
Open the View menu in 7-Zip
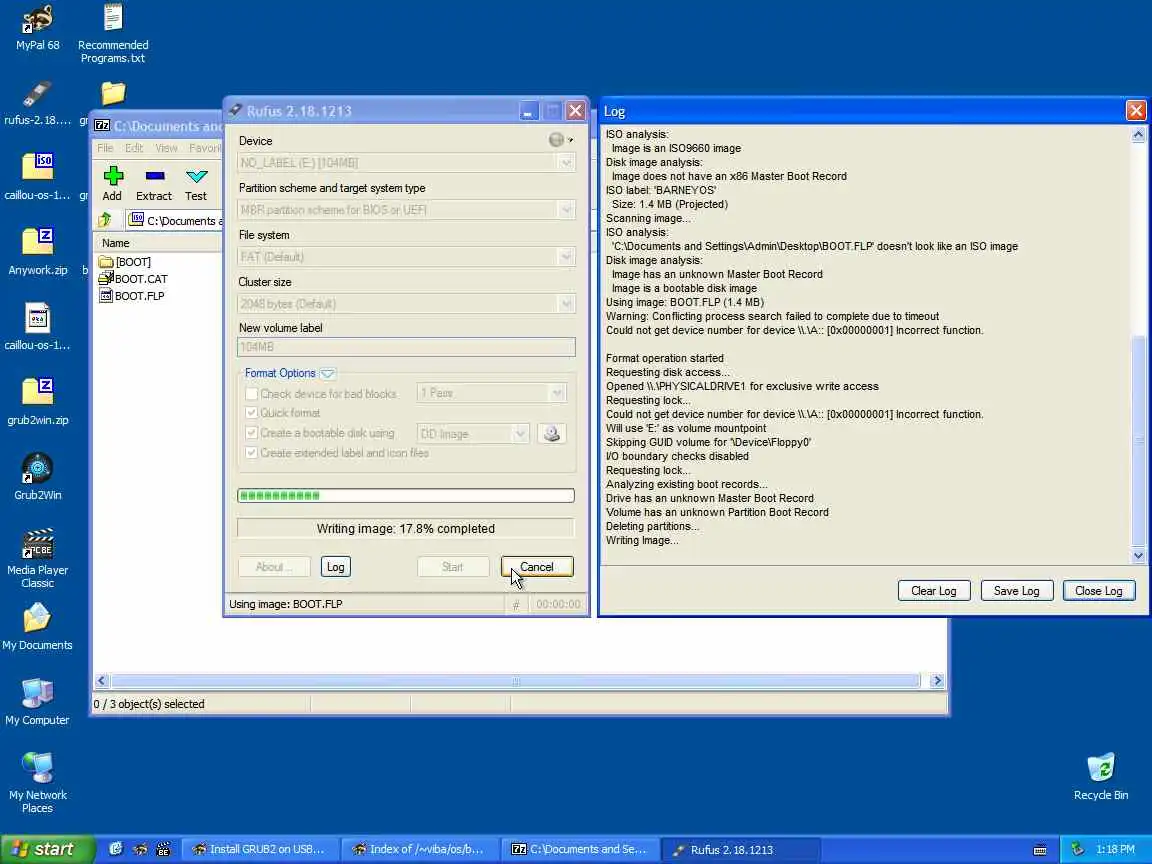click(x=166, y=148)
